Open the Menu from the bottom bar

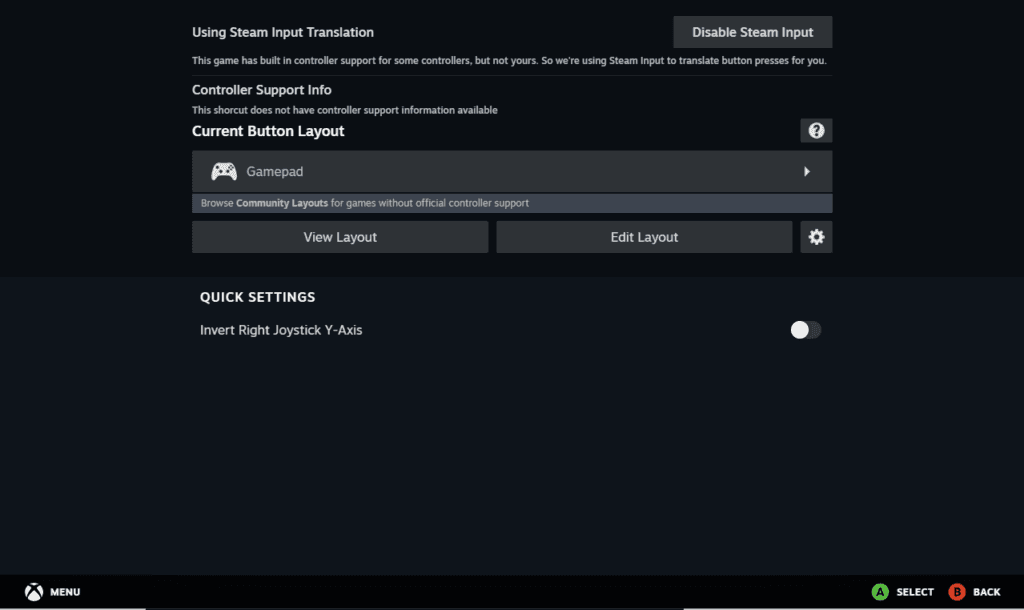tap(52, 591)
